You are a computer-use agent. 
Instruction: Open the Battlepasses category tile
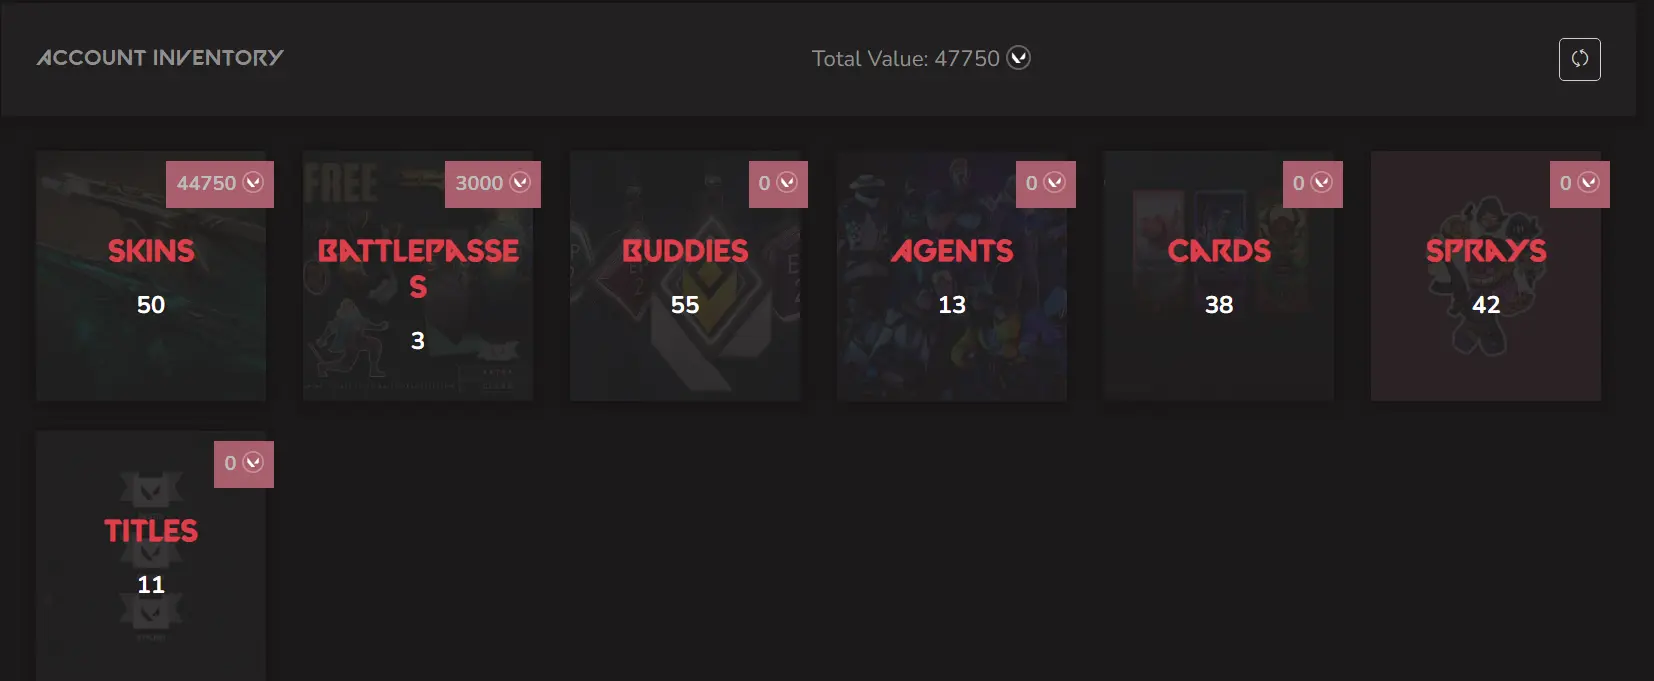point(418,276)
